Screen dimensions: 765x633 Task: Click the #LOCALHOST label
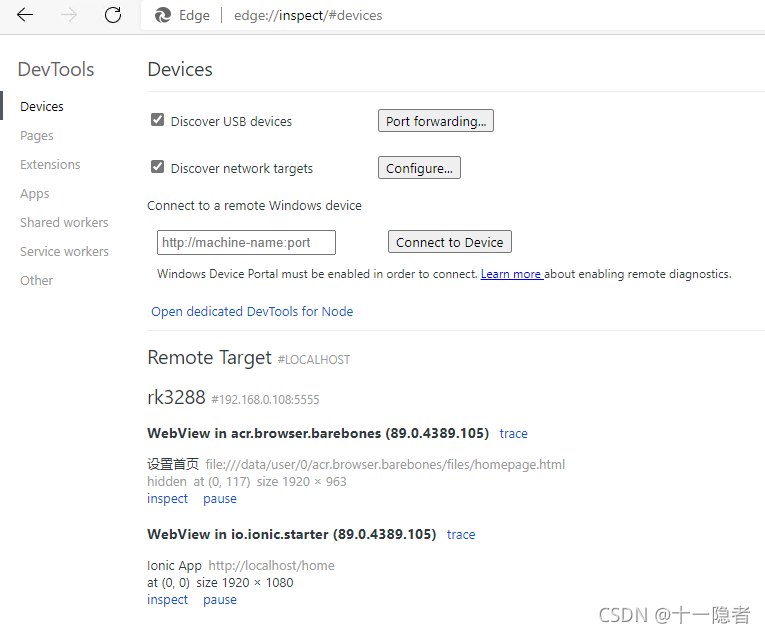pos(314,360)
